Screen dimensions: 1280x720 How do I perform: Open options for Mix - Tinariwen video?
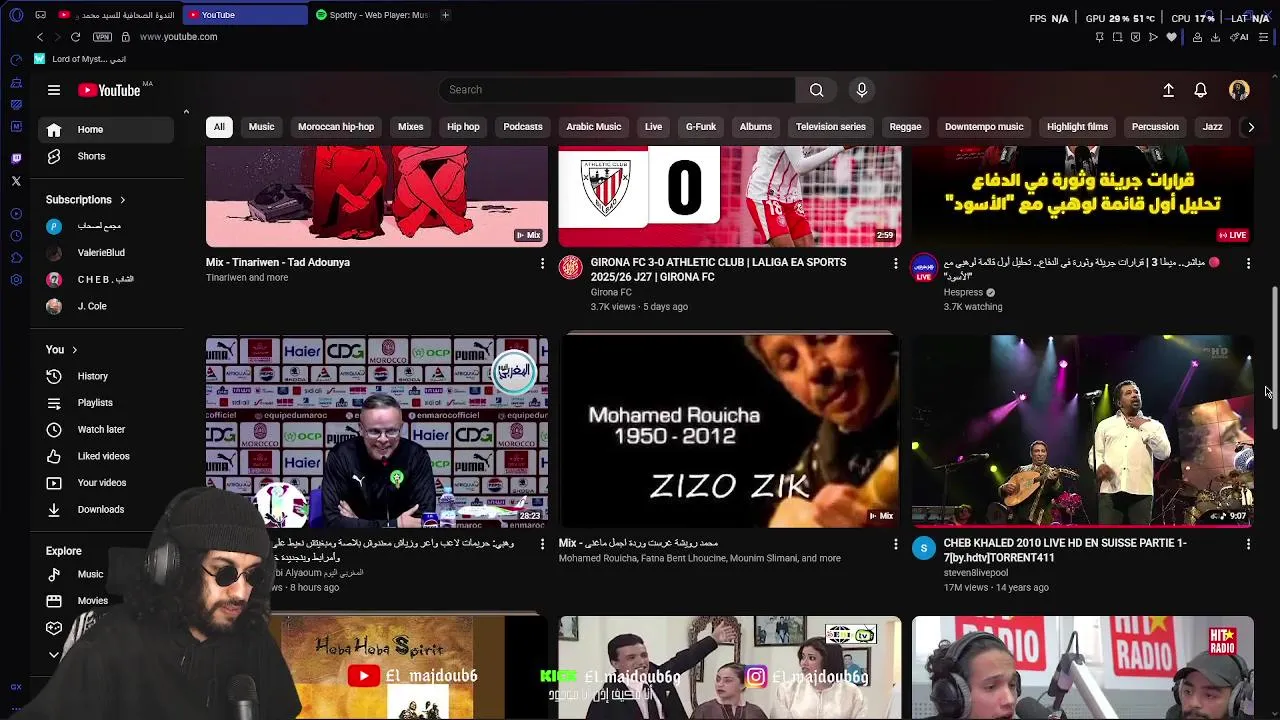pyautogui.click(x=543, y=263)
